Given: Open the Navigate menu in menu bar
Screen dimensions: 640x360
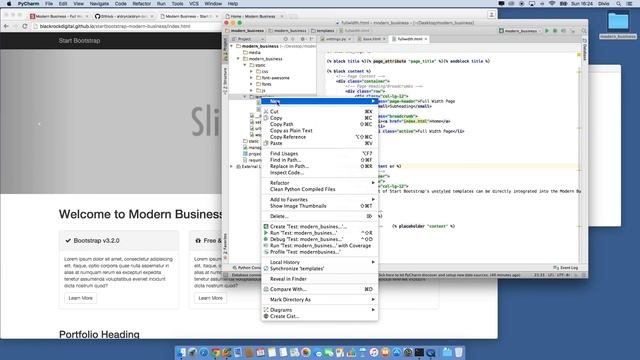Looking at the screenshot, I should coord(99,4).
